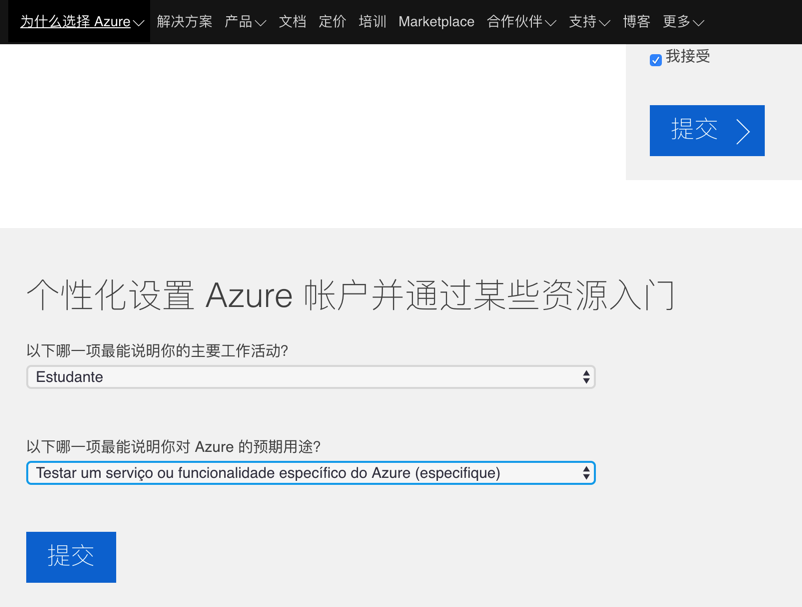Open the Estudante work activity dropdown
The height and width of the screenshot is (607, 802).
point(310,377)
